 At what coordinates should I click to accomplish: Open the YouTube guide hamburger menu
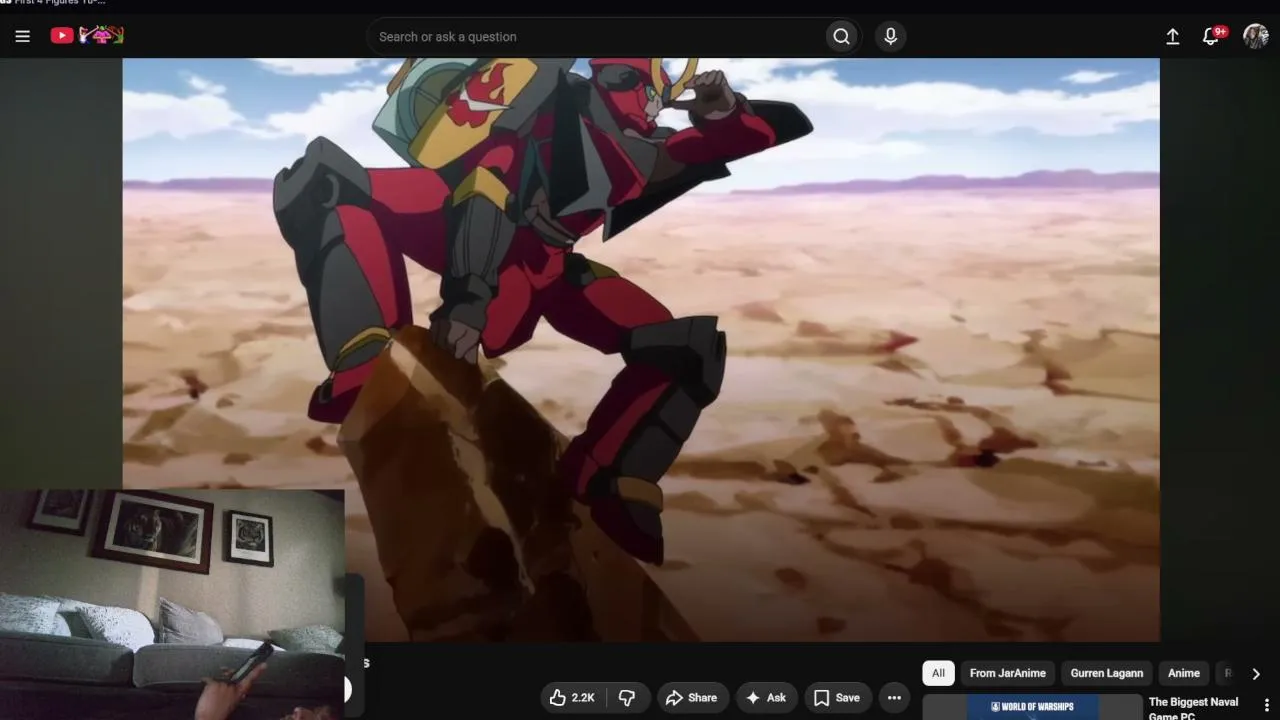[23, 36]
